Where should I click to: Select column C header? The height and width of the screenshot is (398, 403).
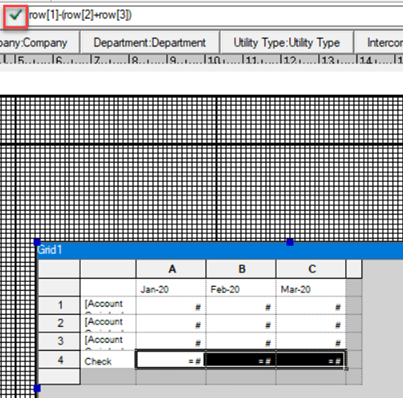311,269
